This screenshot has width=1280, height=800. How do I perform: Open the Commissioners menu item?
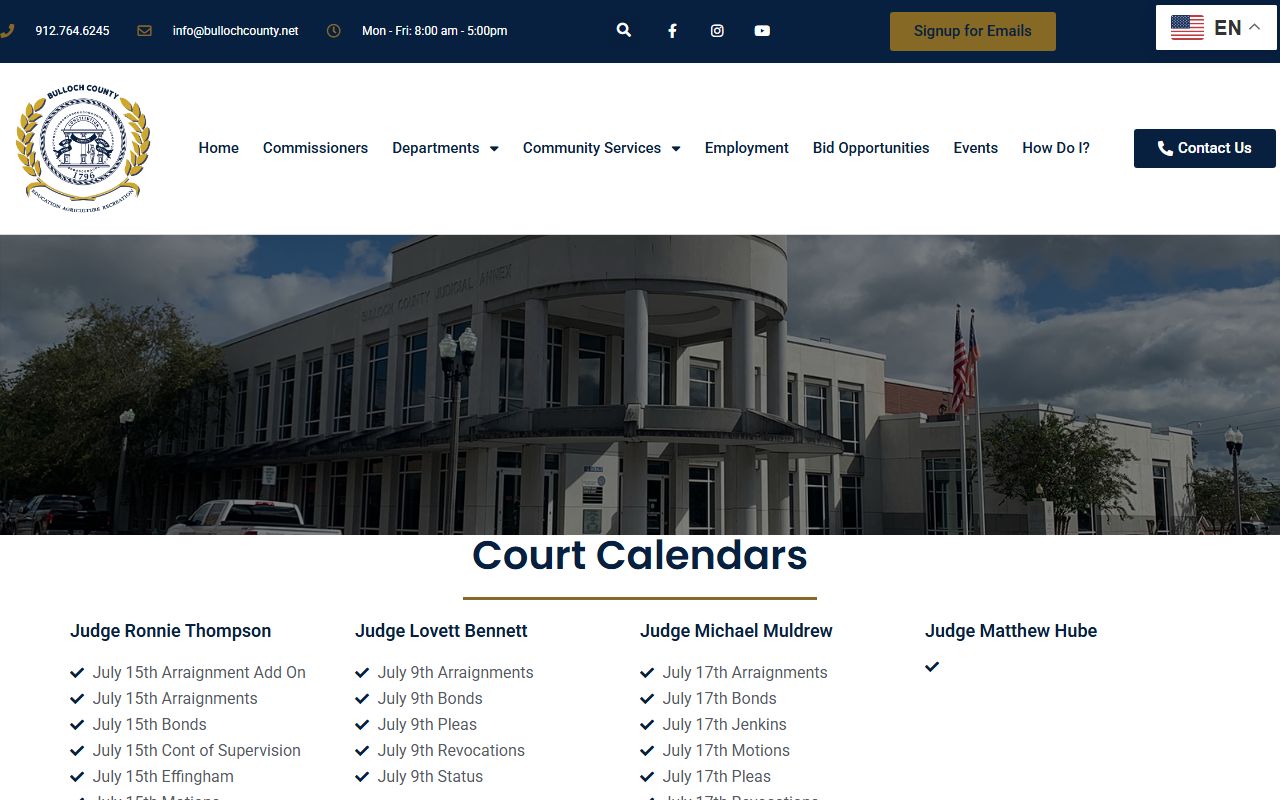315,148
